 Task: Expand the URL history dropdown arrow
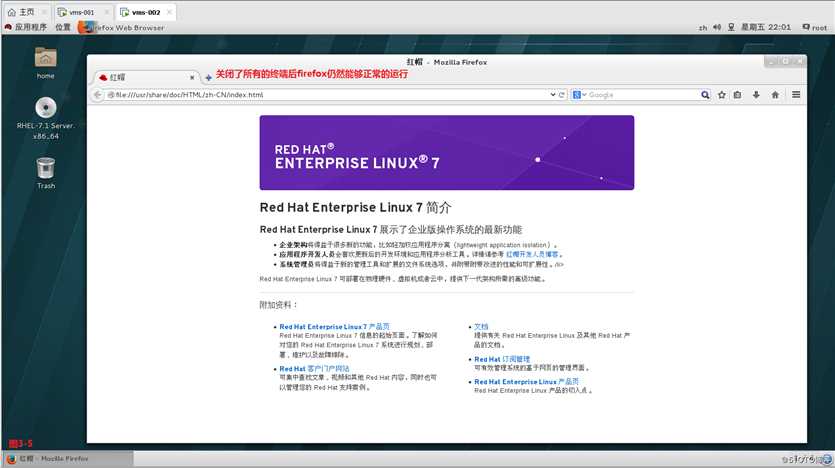tap(553, 95)
